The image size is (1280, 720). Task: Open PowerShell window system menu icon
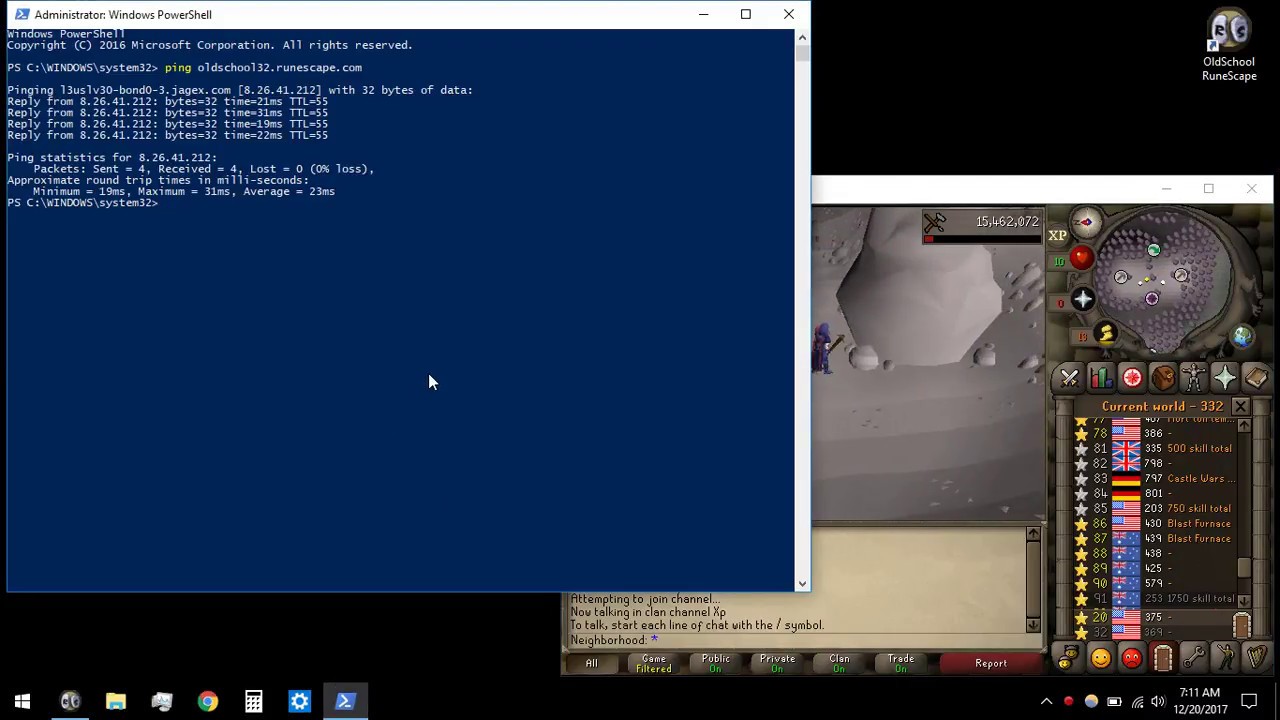click(x=22, y=14)
